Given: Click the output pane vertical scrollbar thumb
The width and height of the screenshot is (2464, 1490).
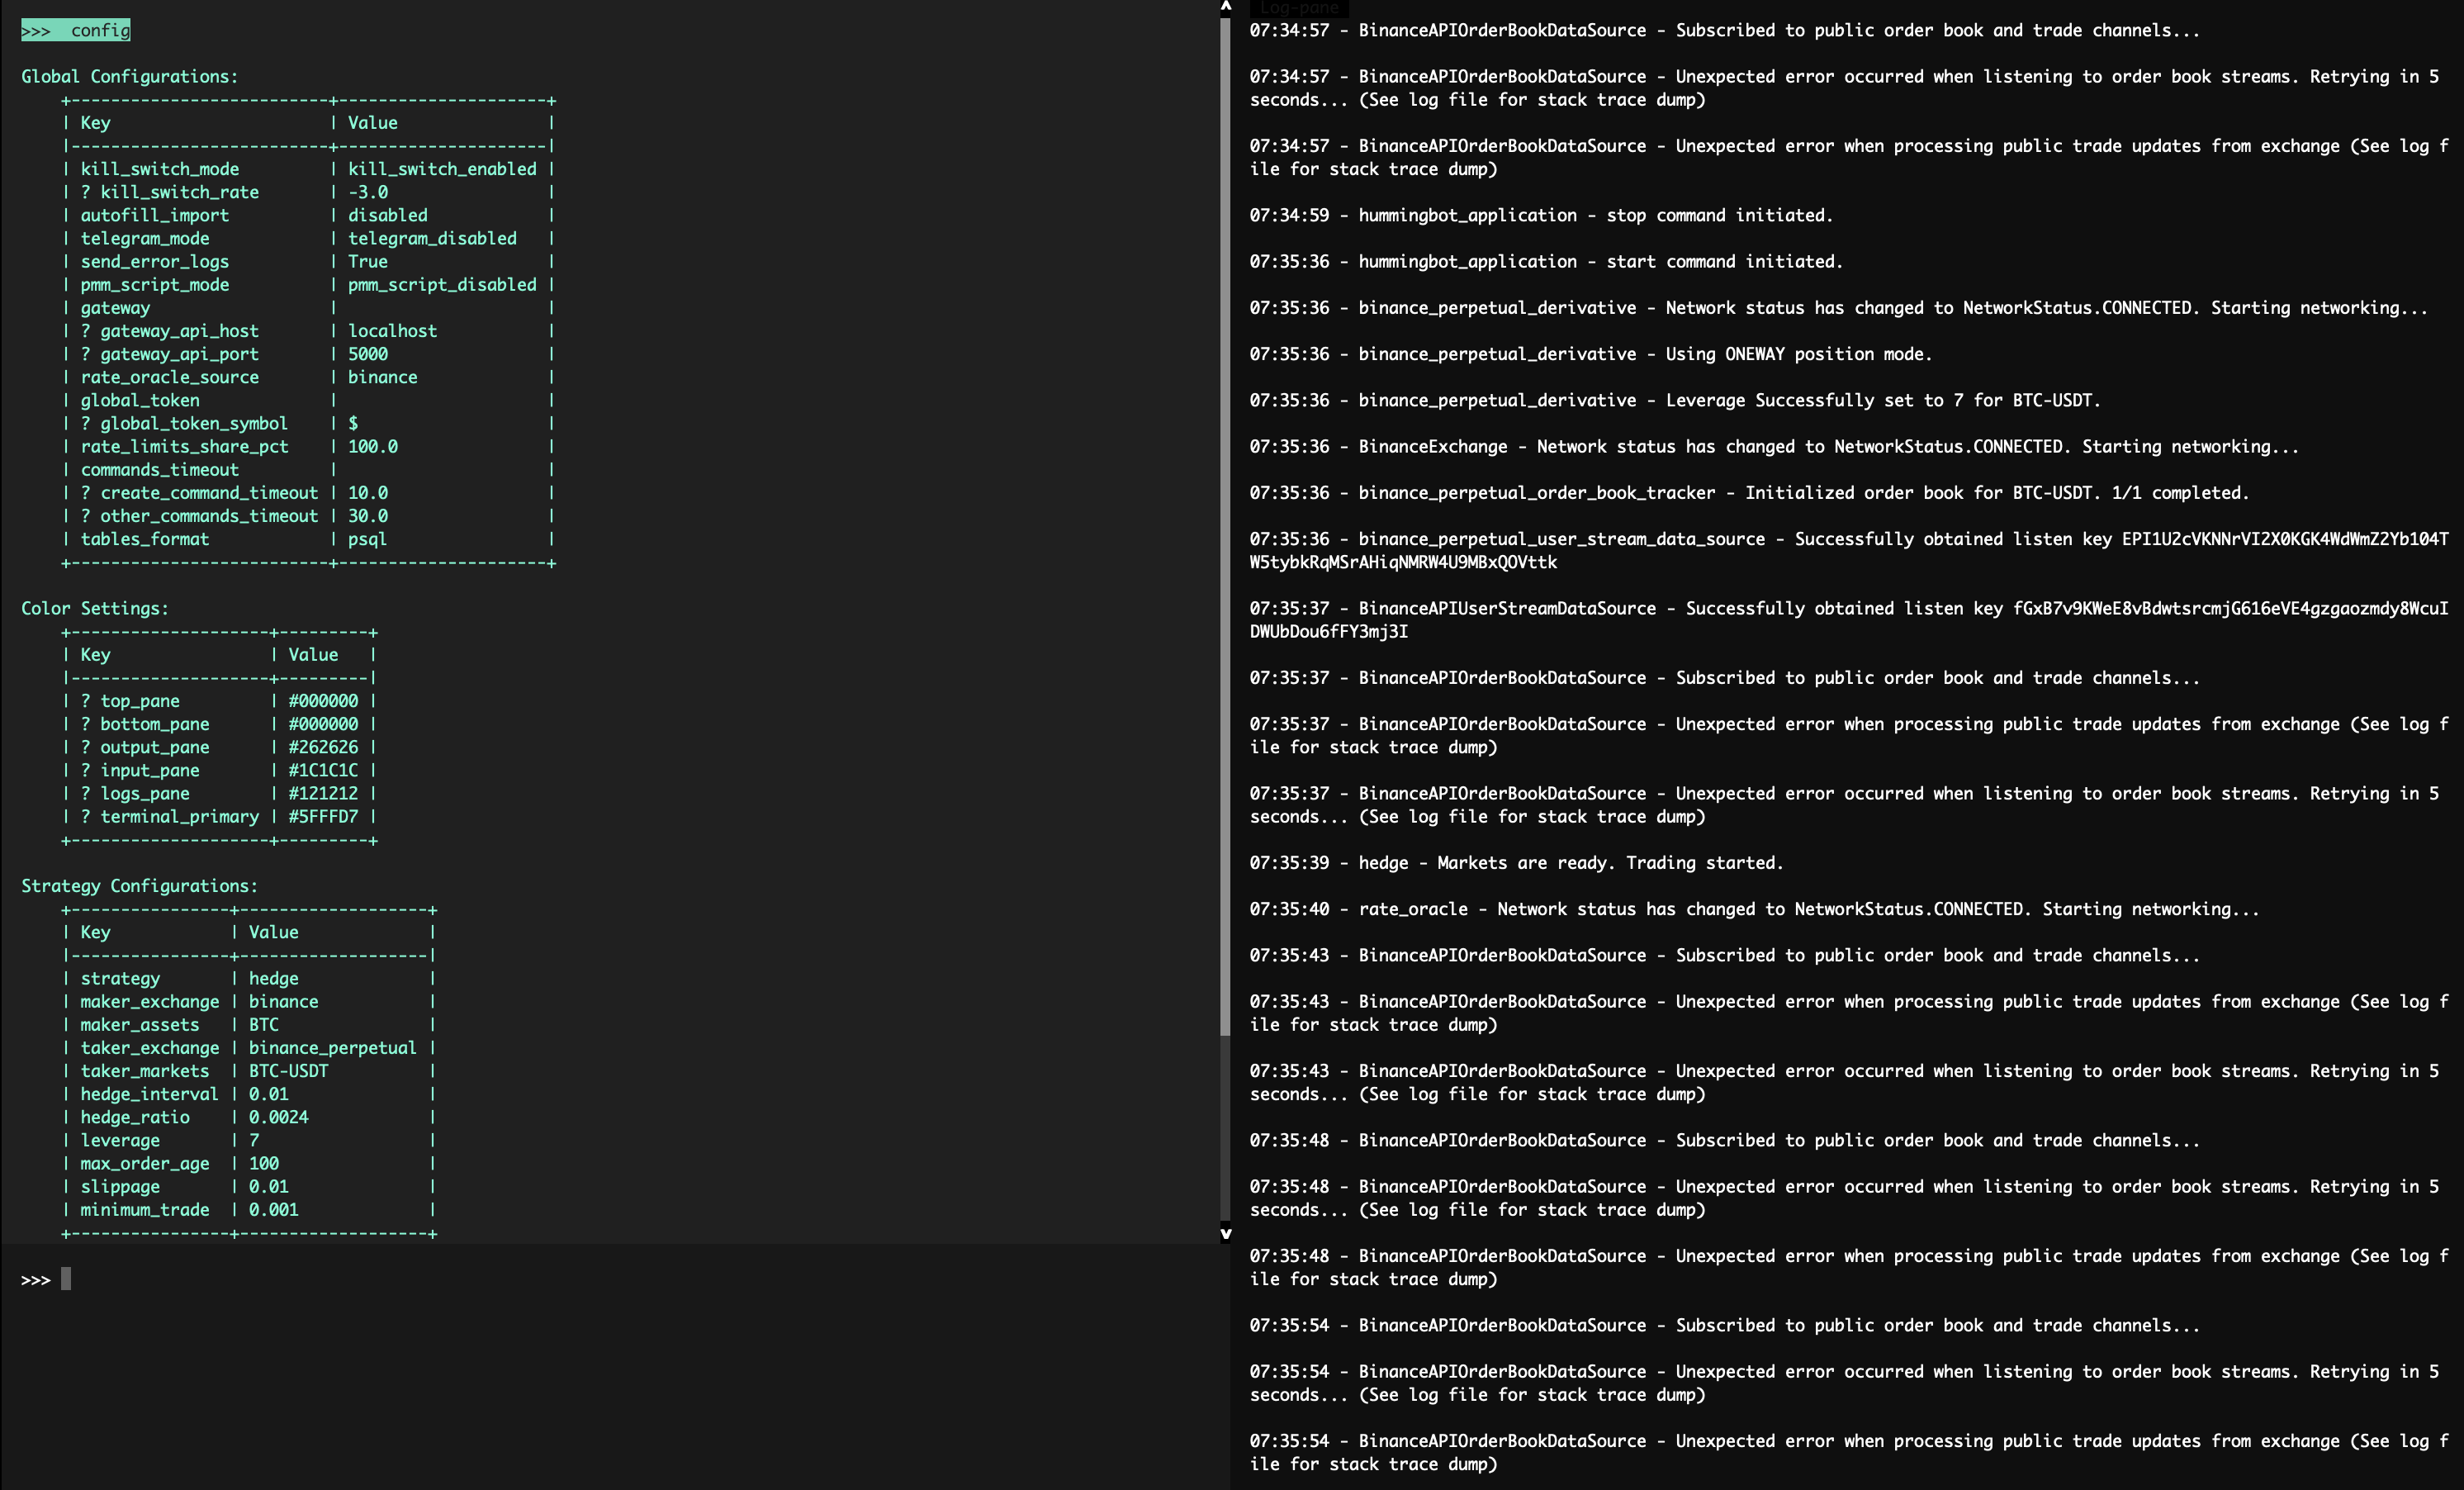Looking at the screenshot, I should click(1225, 527).
